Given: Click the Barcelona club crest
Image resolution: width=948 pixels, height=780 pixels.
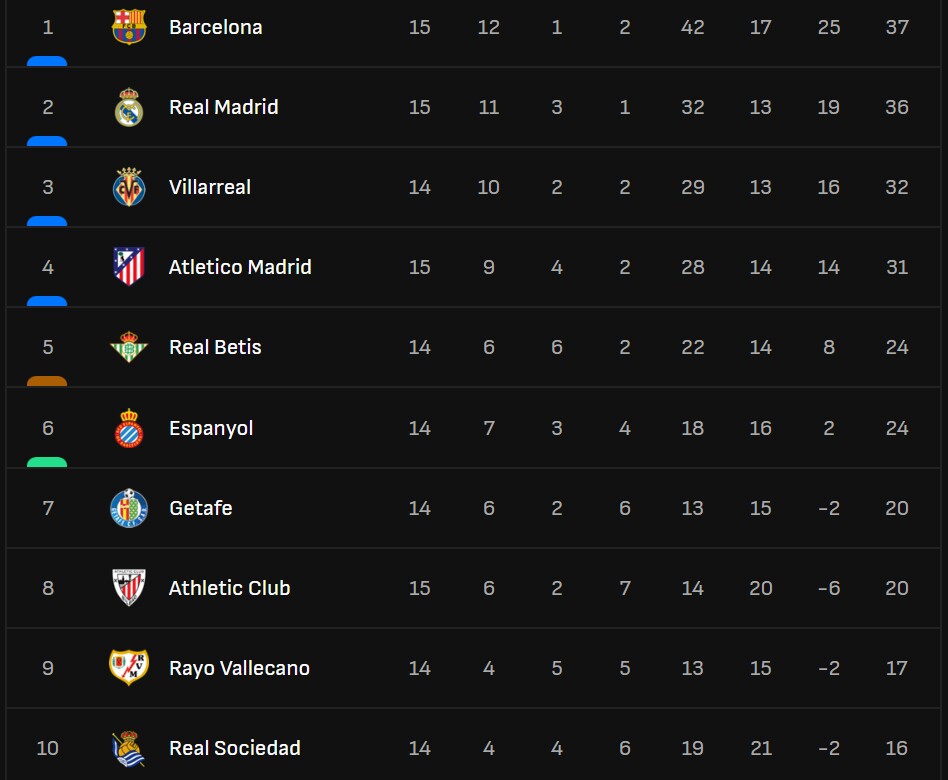Looking at the screenshot, I should click(x=129, y=27).
